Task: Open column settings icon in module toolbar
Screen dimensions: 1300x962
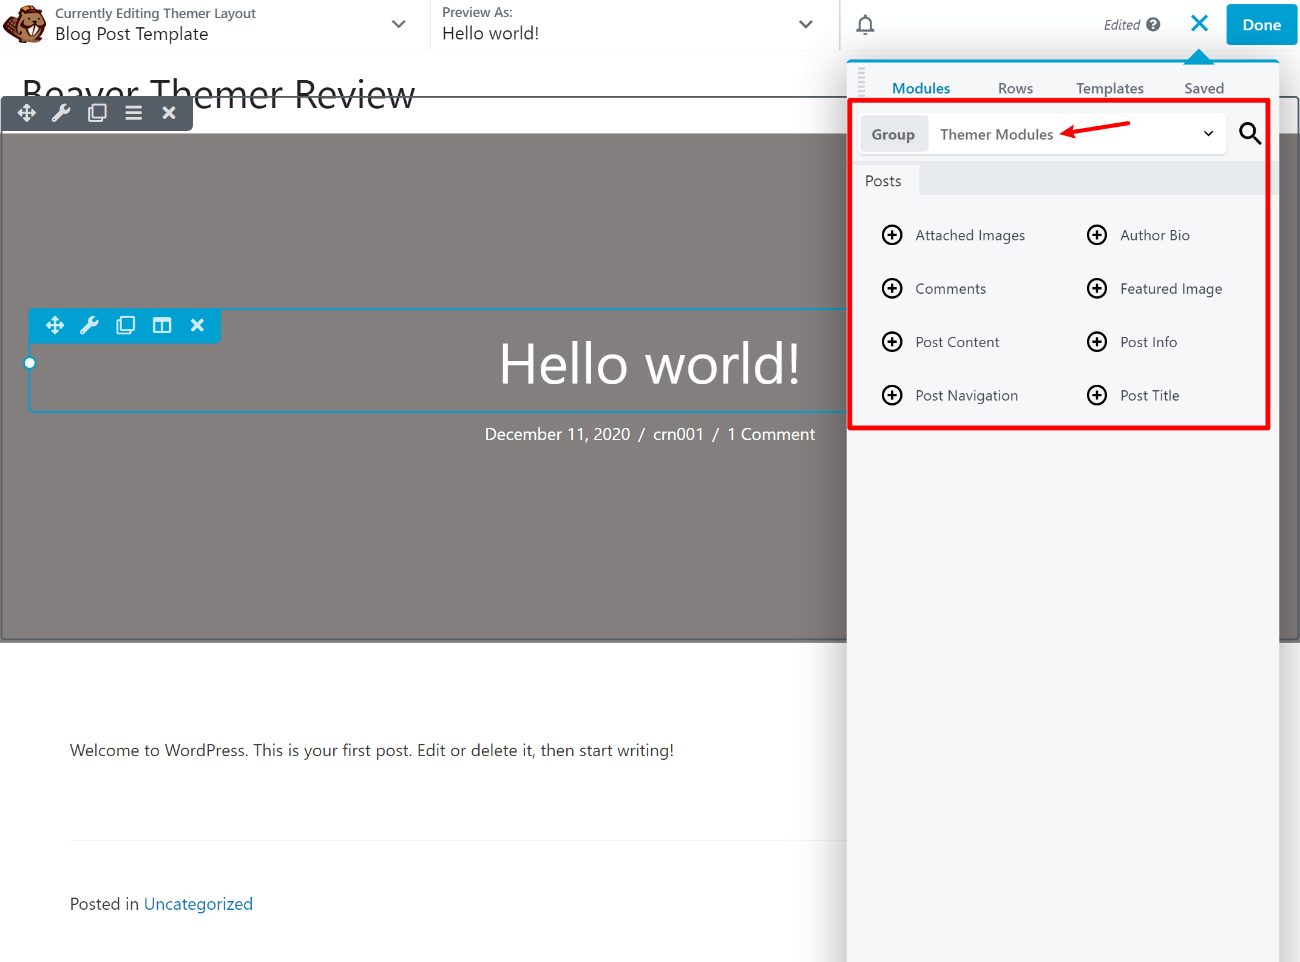Action: 161,325
